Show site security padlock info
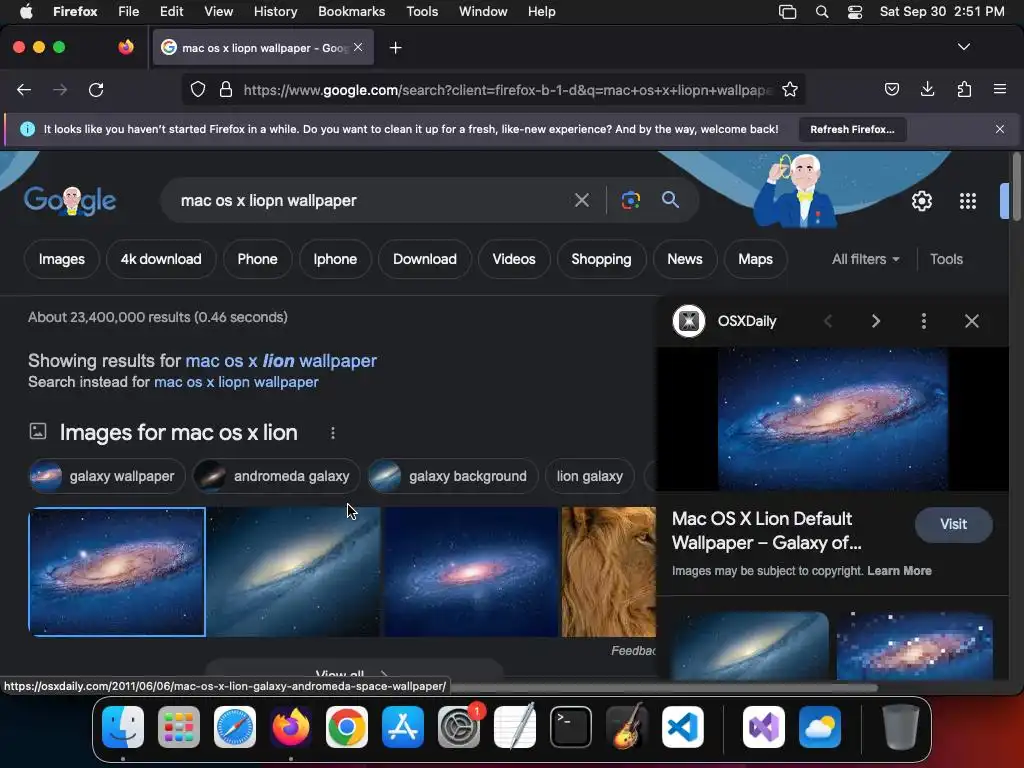The image size is (1024, 768). (226, 89)
